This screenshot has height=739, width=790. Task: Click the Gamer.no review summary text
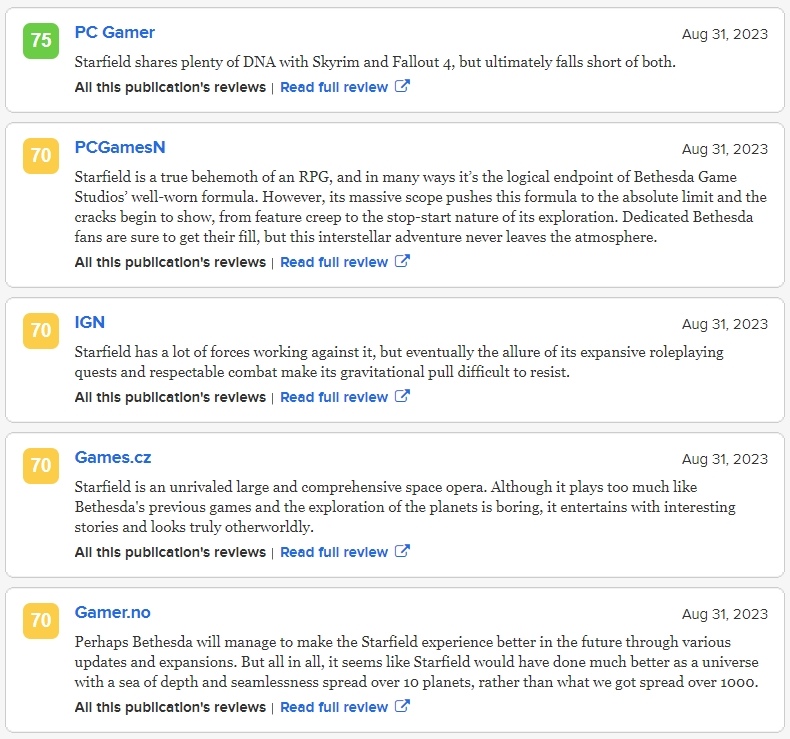(x=416, y=662)
